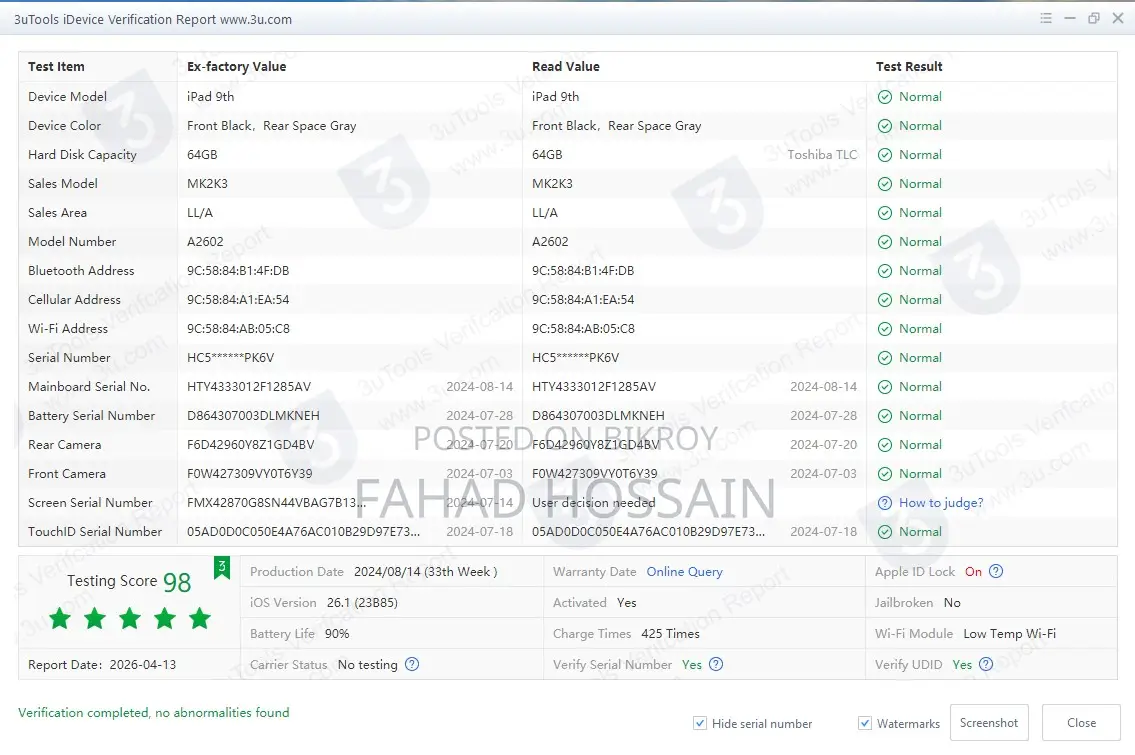Click the ex-factory Sales Model MK2K3
The image size is (1135, 755).
pyautogui.click(x=207, y=184)
